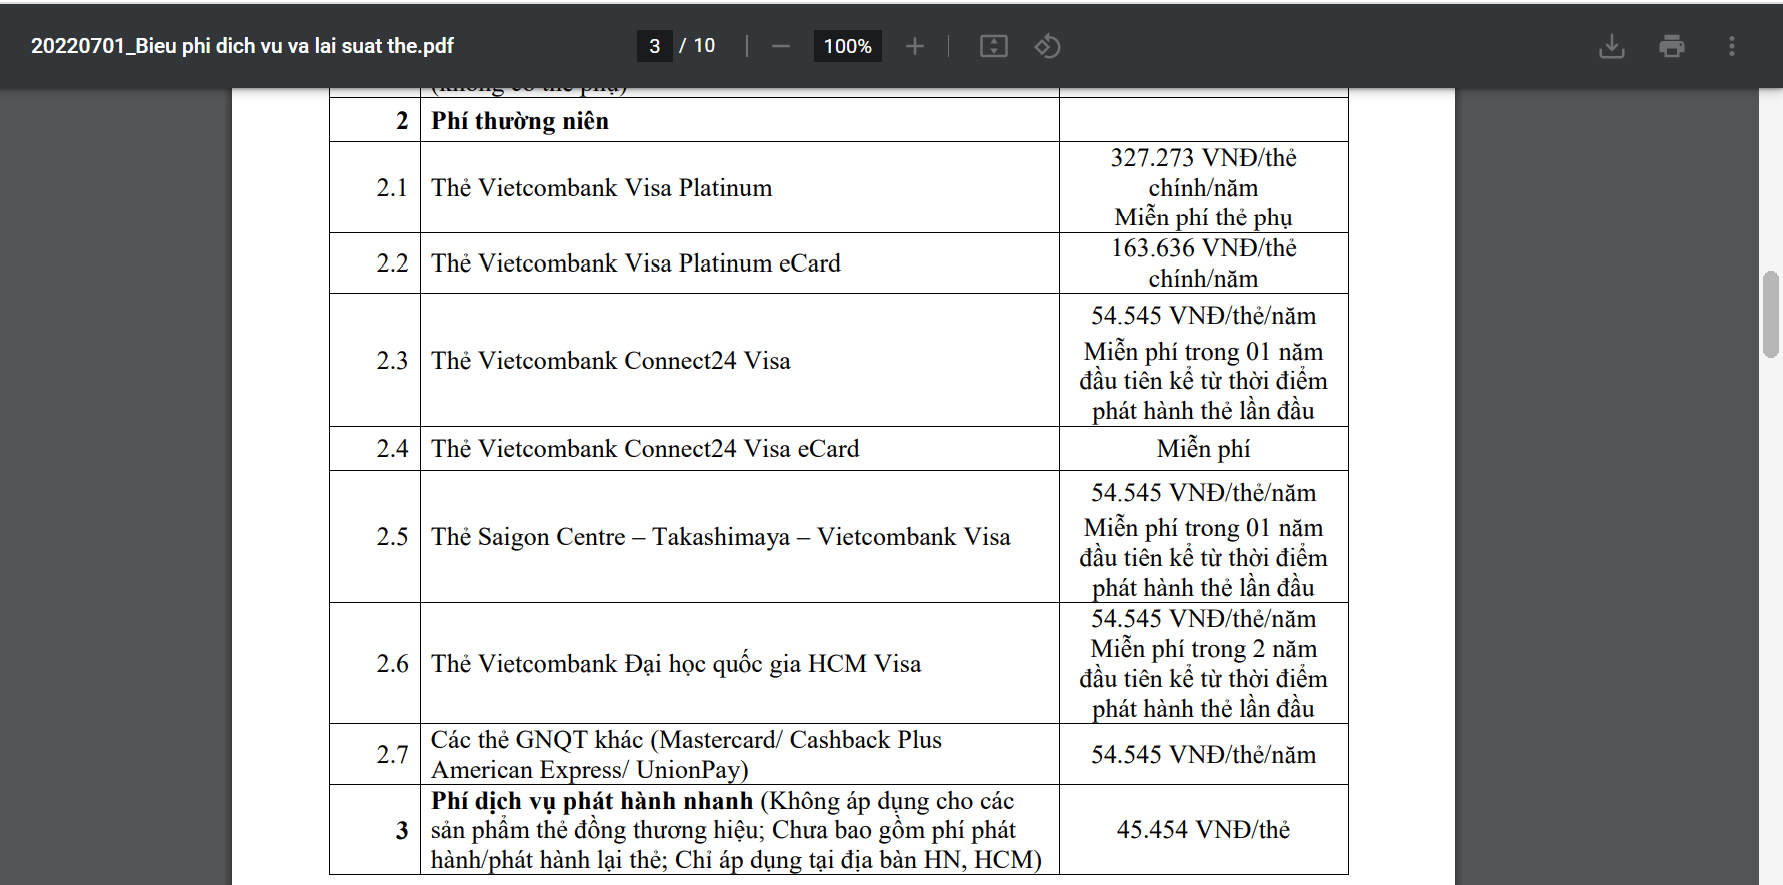Click the 100% zoom level field
The width and height of the screenshot is (1783, 885).
(x=847, y=46)
